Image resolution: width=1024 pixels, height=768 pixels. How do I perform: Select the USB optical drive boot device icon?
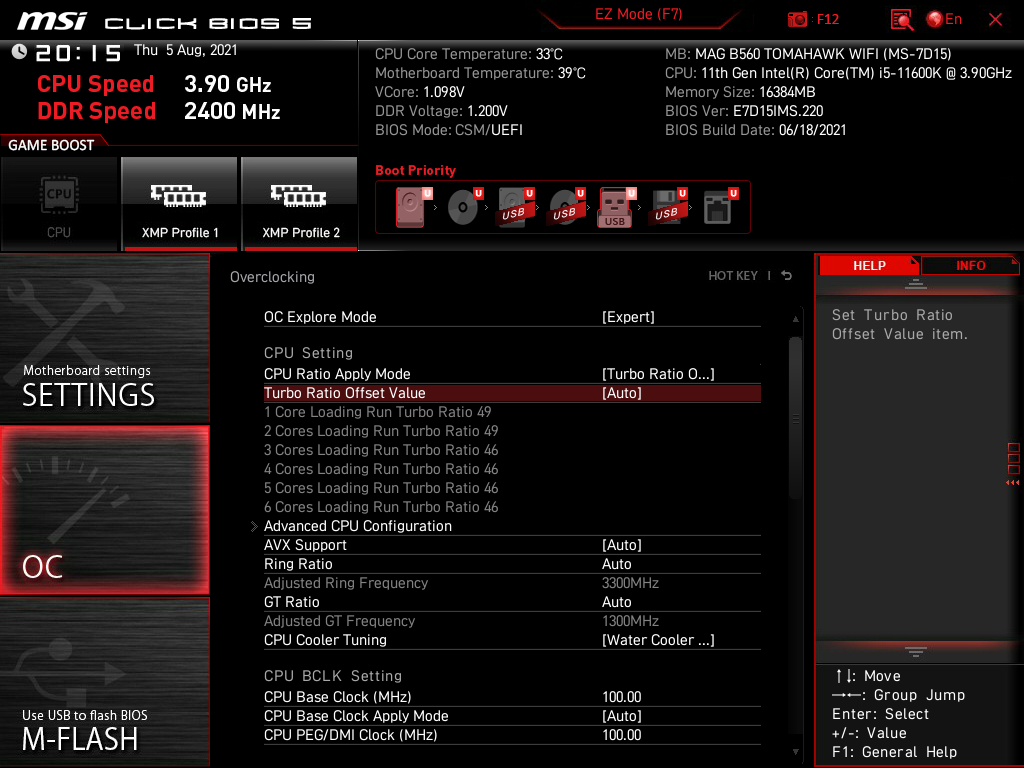[x=567, y=207]
